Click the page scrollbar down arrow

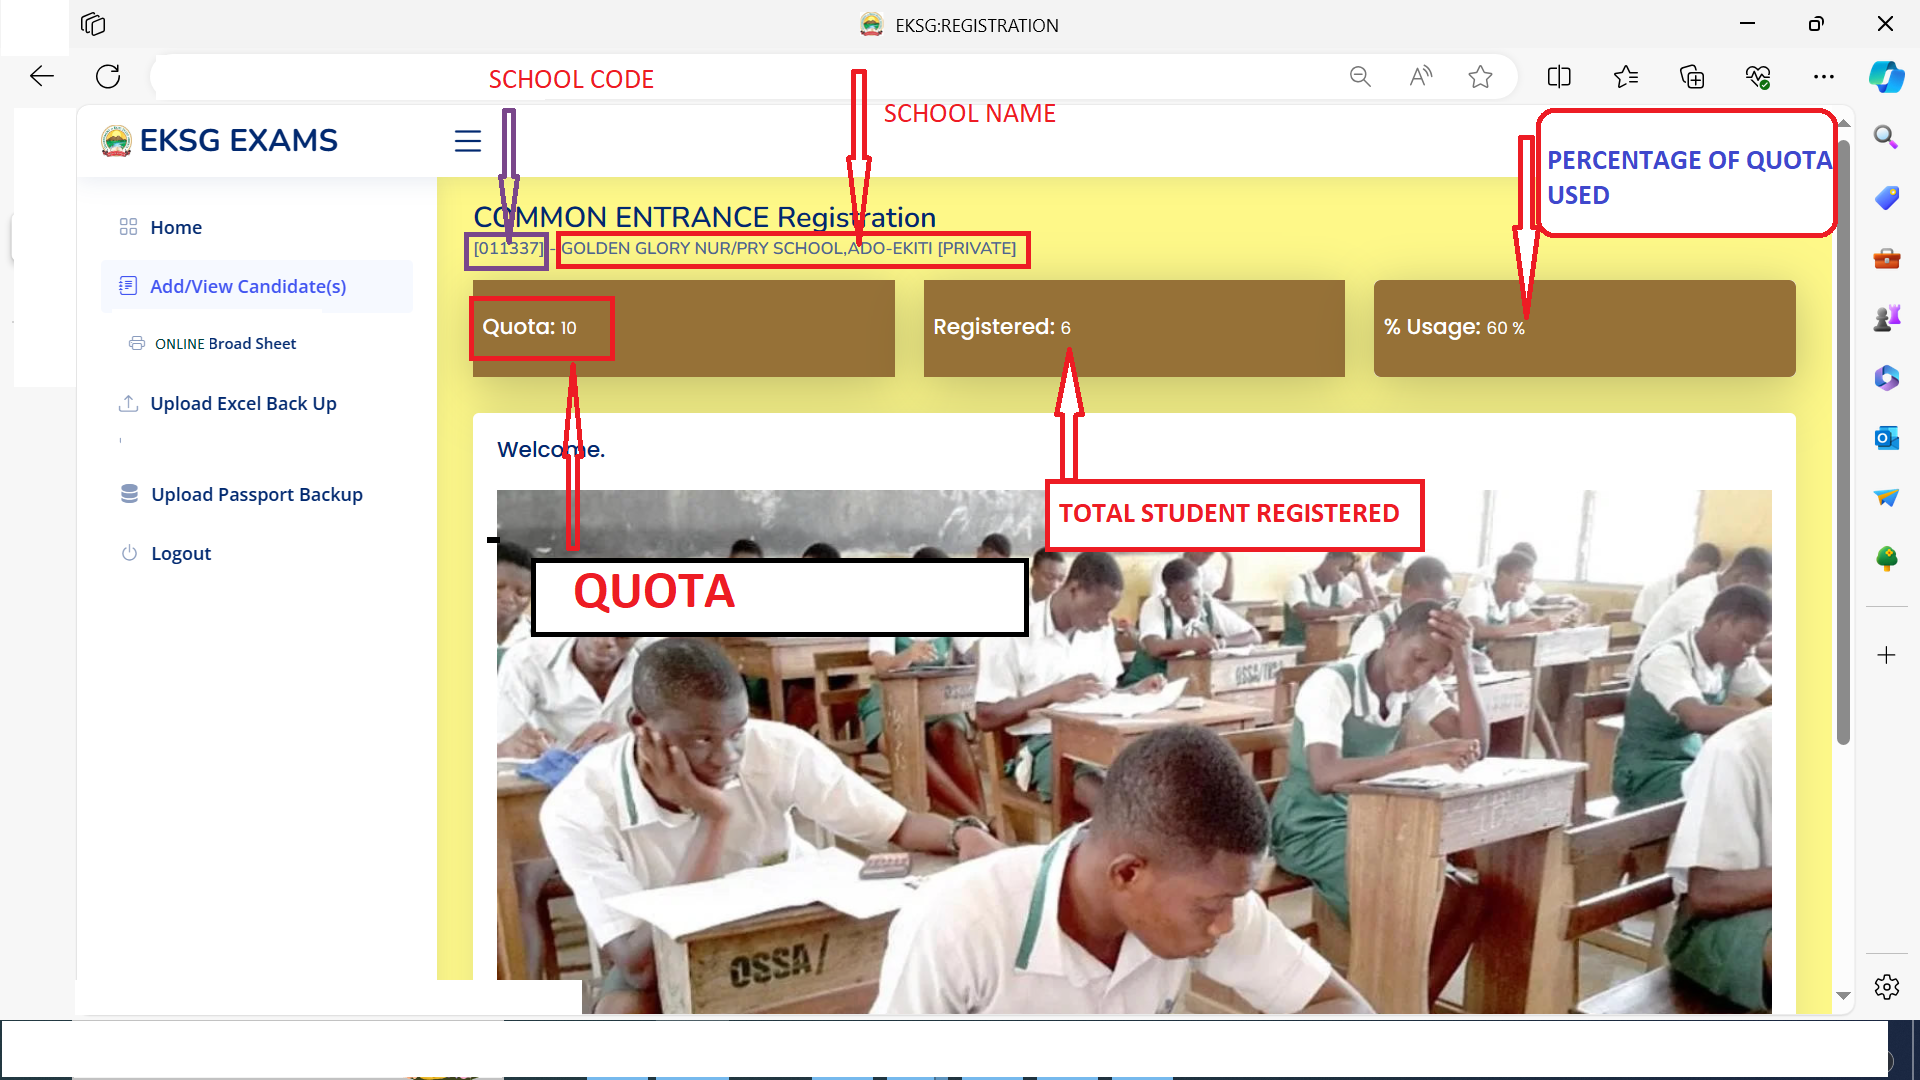pyautogui.click(x=1843, y=996)
